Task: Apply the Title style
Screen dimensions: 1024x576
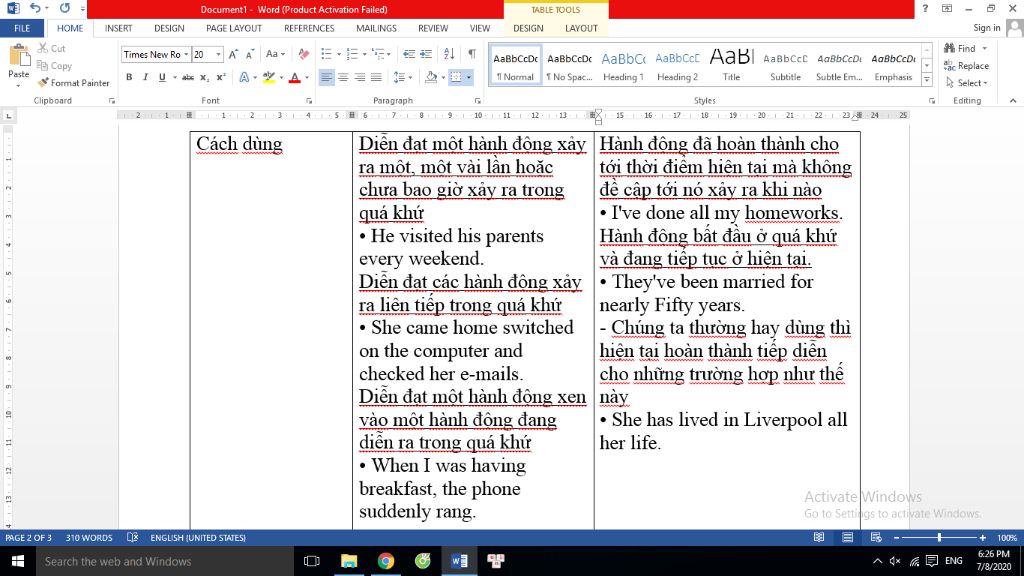Action: 731,65
